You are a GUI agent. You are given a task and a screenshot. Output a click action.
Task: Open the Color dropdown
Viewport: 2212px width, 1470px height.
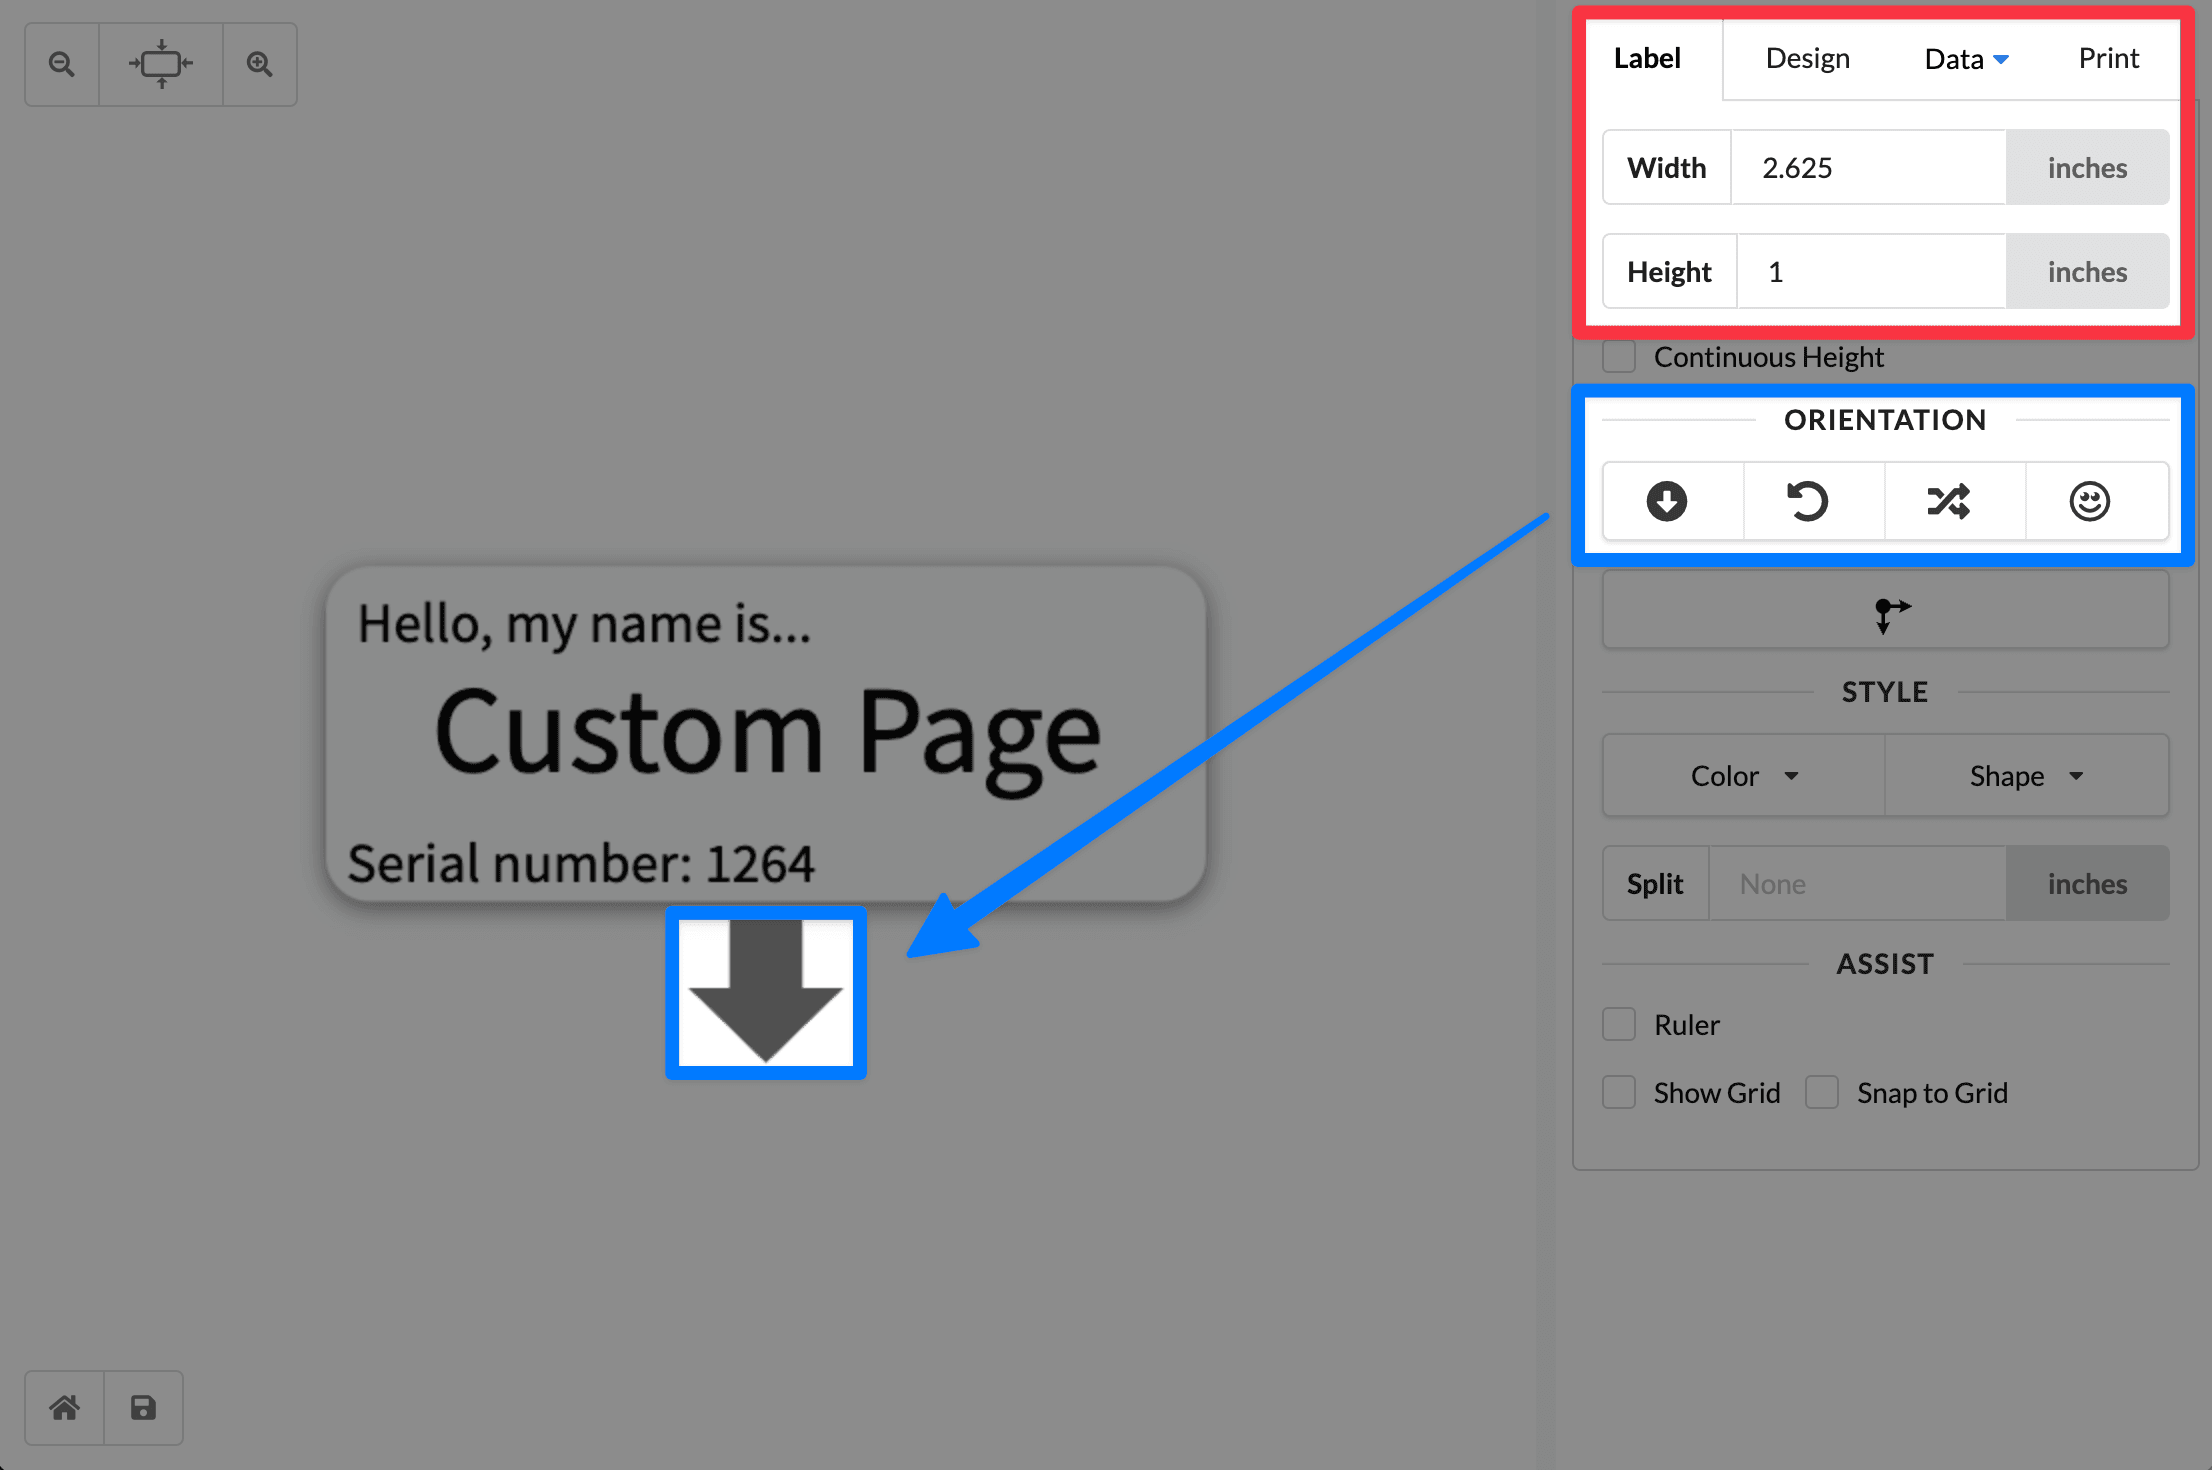(1744, 776)
